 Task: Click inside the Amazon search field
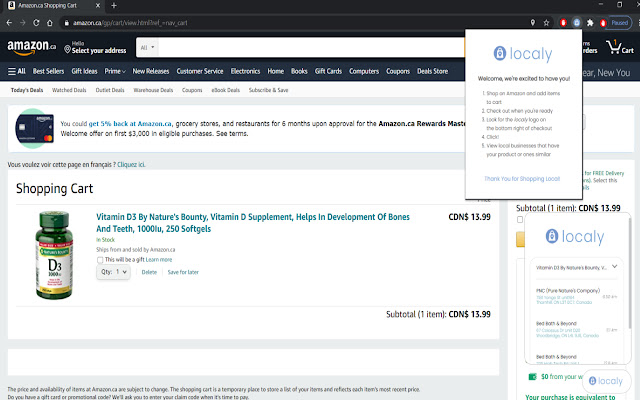click(x=311, y=48)
